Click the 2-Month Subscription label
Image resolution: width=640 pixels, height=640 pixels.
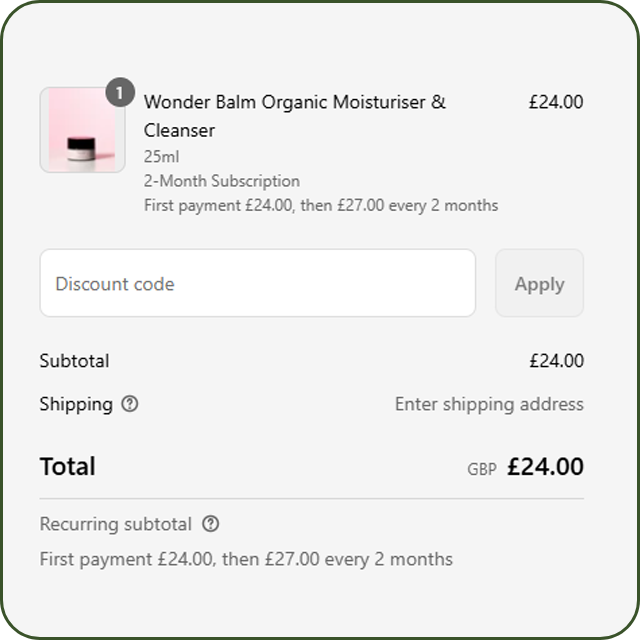(x=221, y=181)
